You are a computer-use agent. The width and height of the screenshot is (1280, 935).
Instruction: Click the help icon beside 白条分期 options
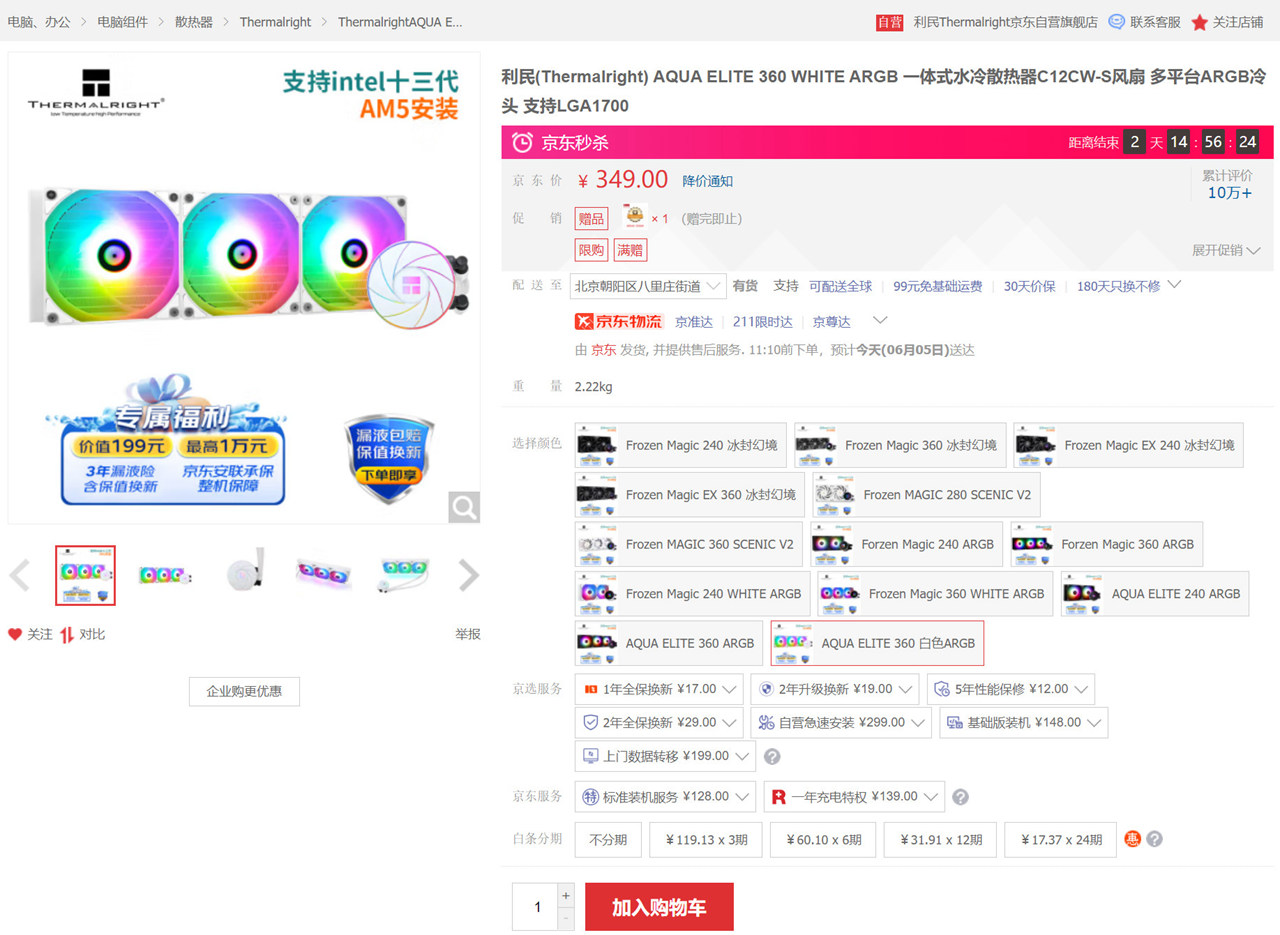(1155, 839)
